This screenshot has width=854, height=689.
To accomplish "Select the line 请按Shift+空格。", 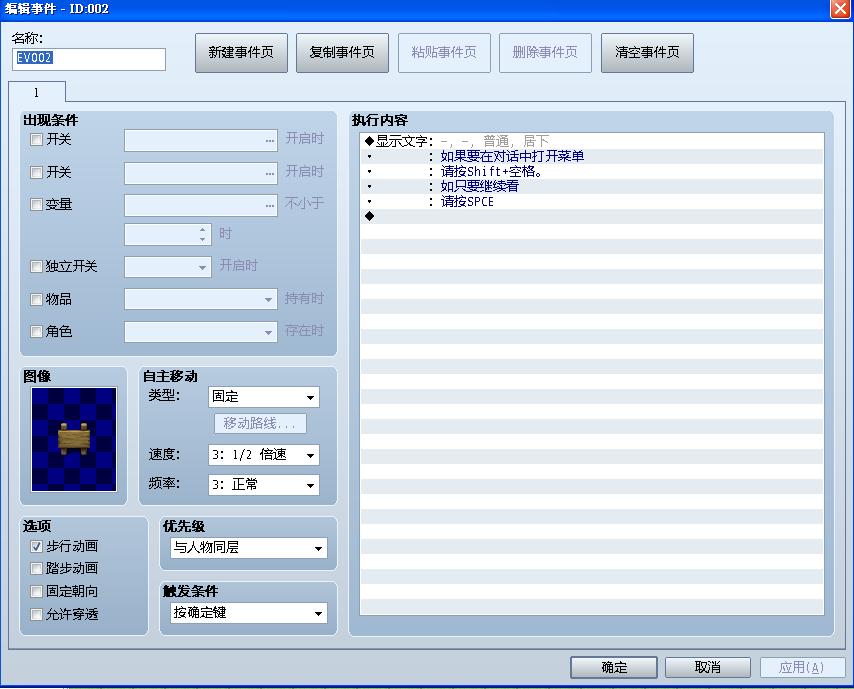I will tap(592, 172).
